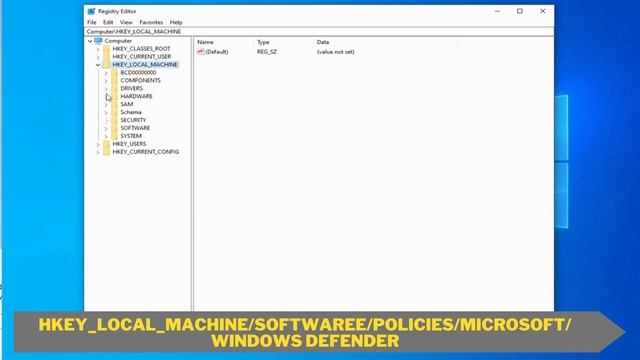
Task: Select the HKEY_LOCAL_MACHINE label
Action: pyautogui.click(x=145, y=64)
